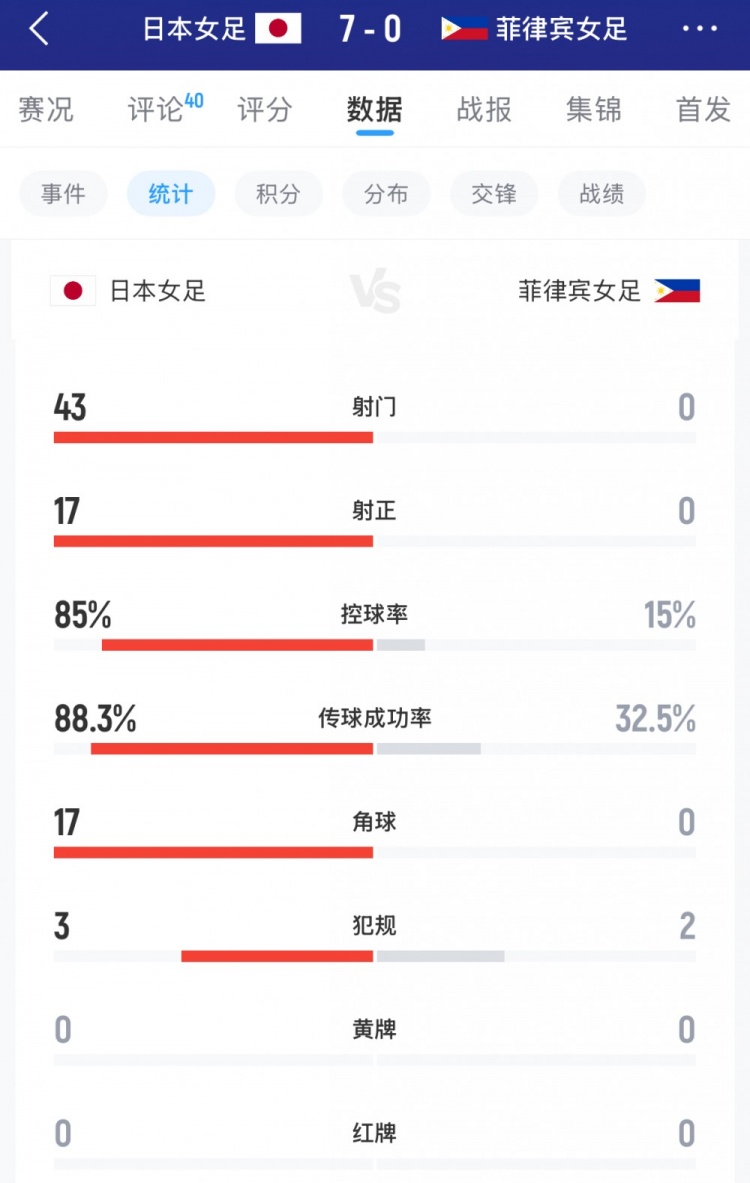Enable the 统计 filter option
The image size is (750, 1183).
pyautogui.click(x=170, y=194)
